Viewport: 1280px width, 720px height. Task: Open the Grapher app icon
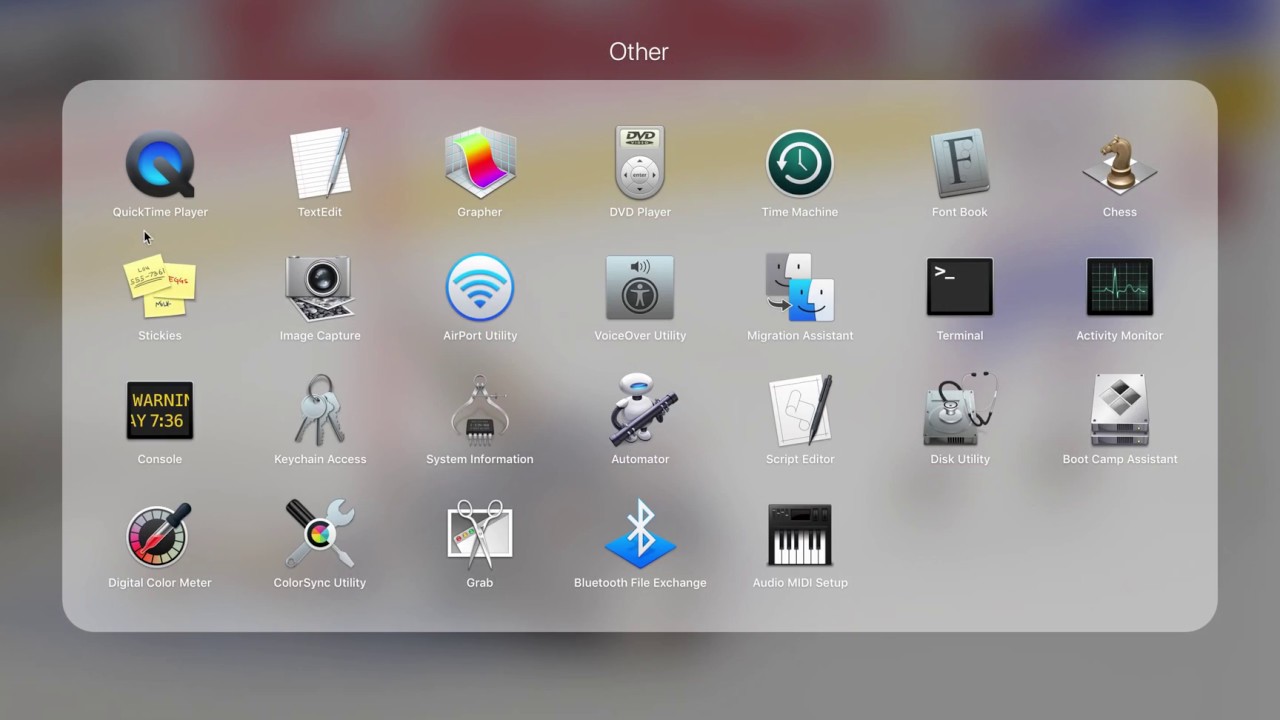point(480,163)
